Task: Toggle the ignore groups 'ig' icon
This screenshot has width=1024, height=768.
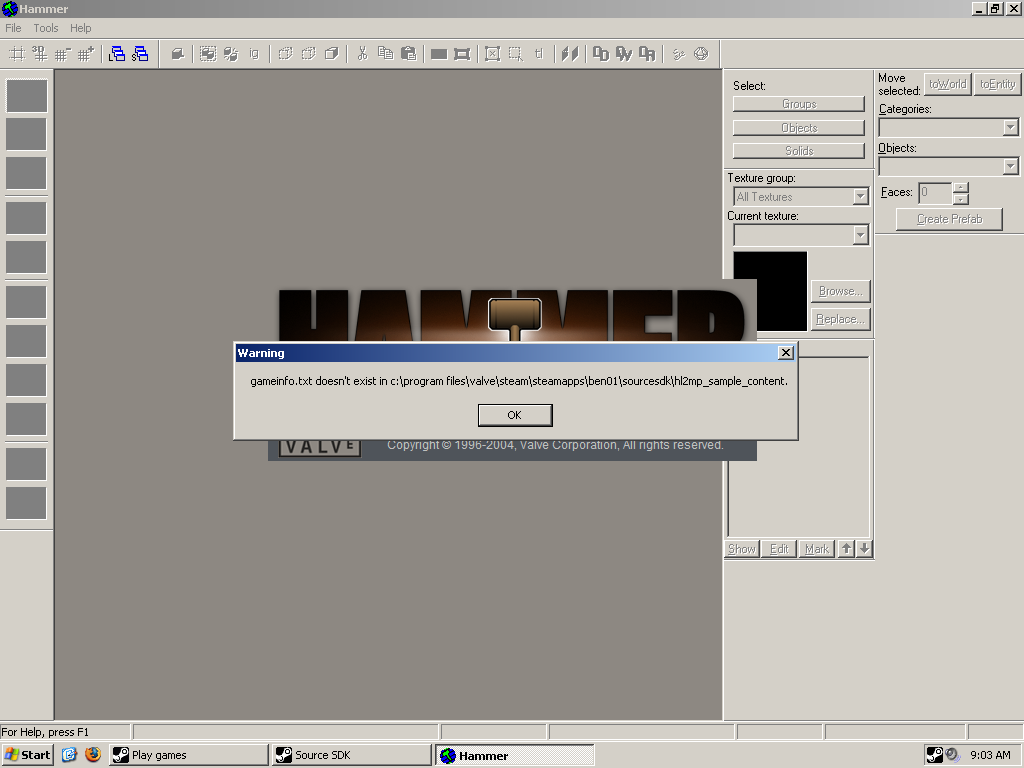Action: (x=254, y=54)
